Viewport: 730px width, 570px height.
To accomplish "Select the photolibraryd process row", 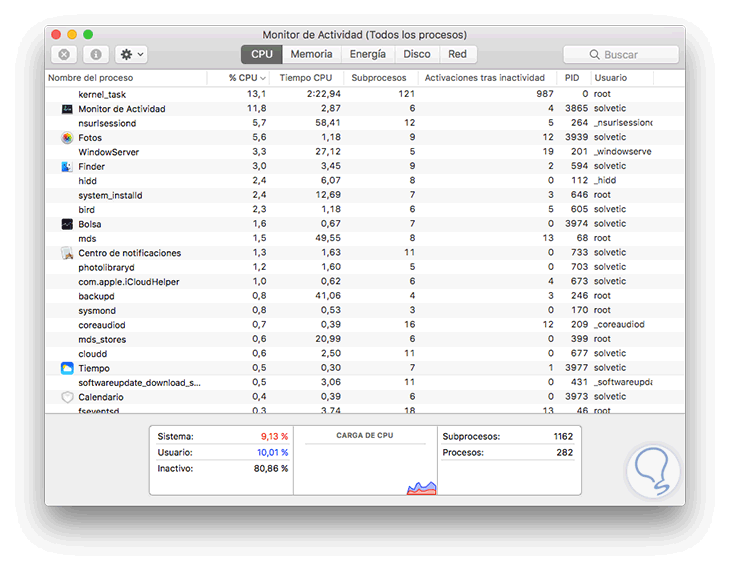I will pos(365,268).
